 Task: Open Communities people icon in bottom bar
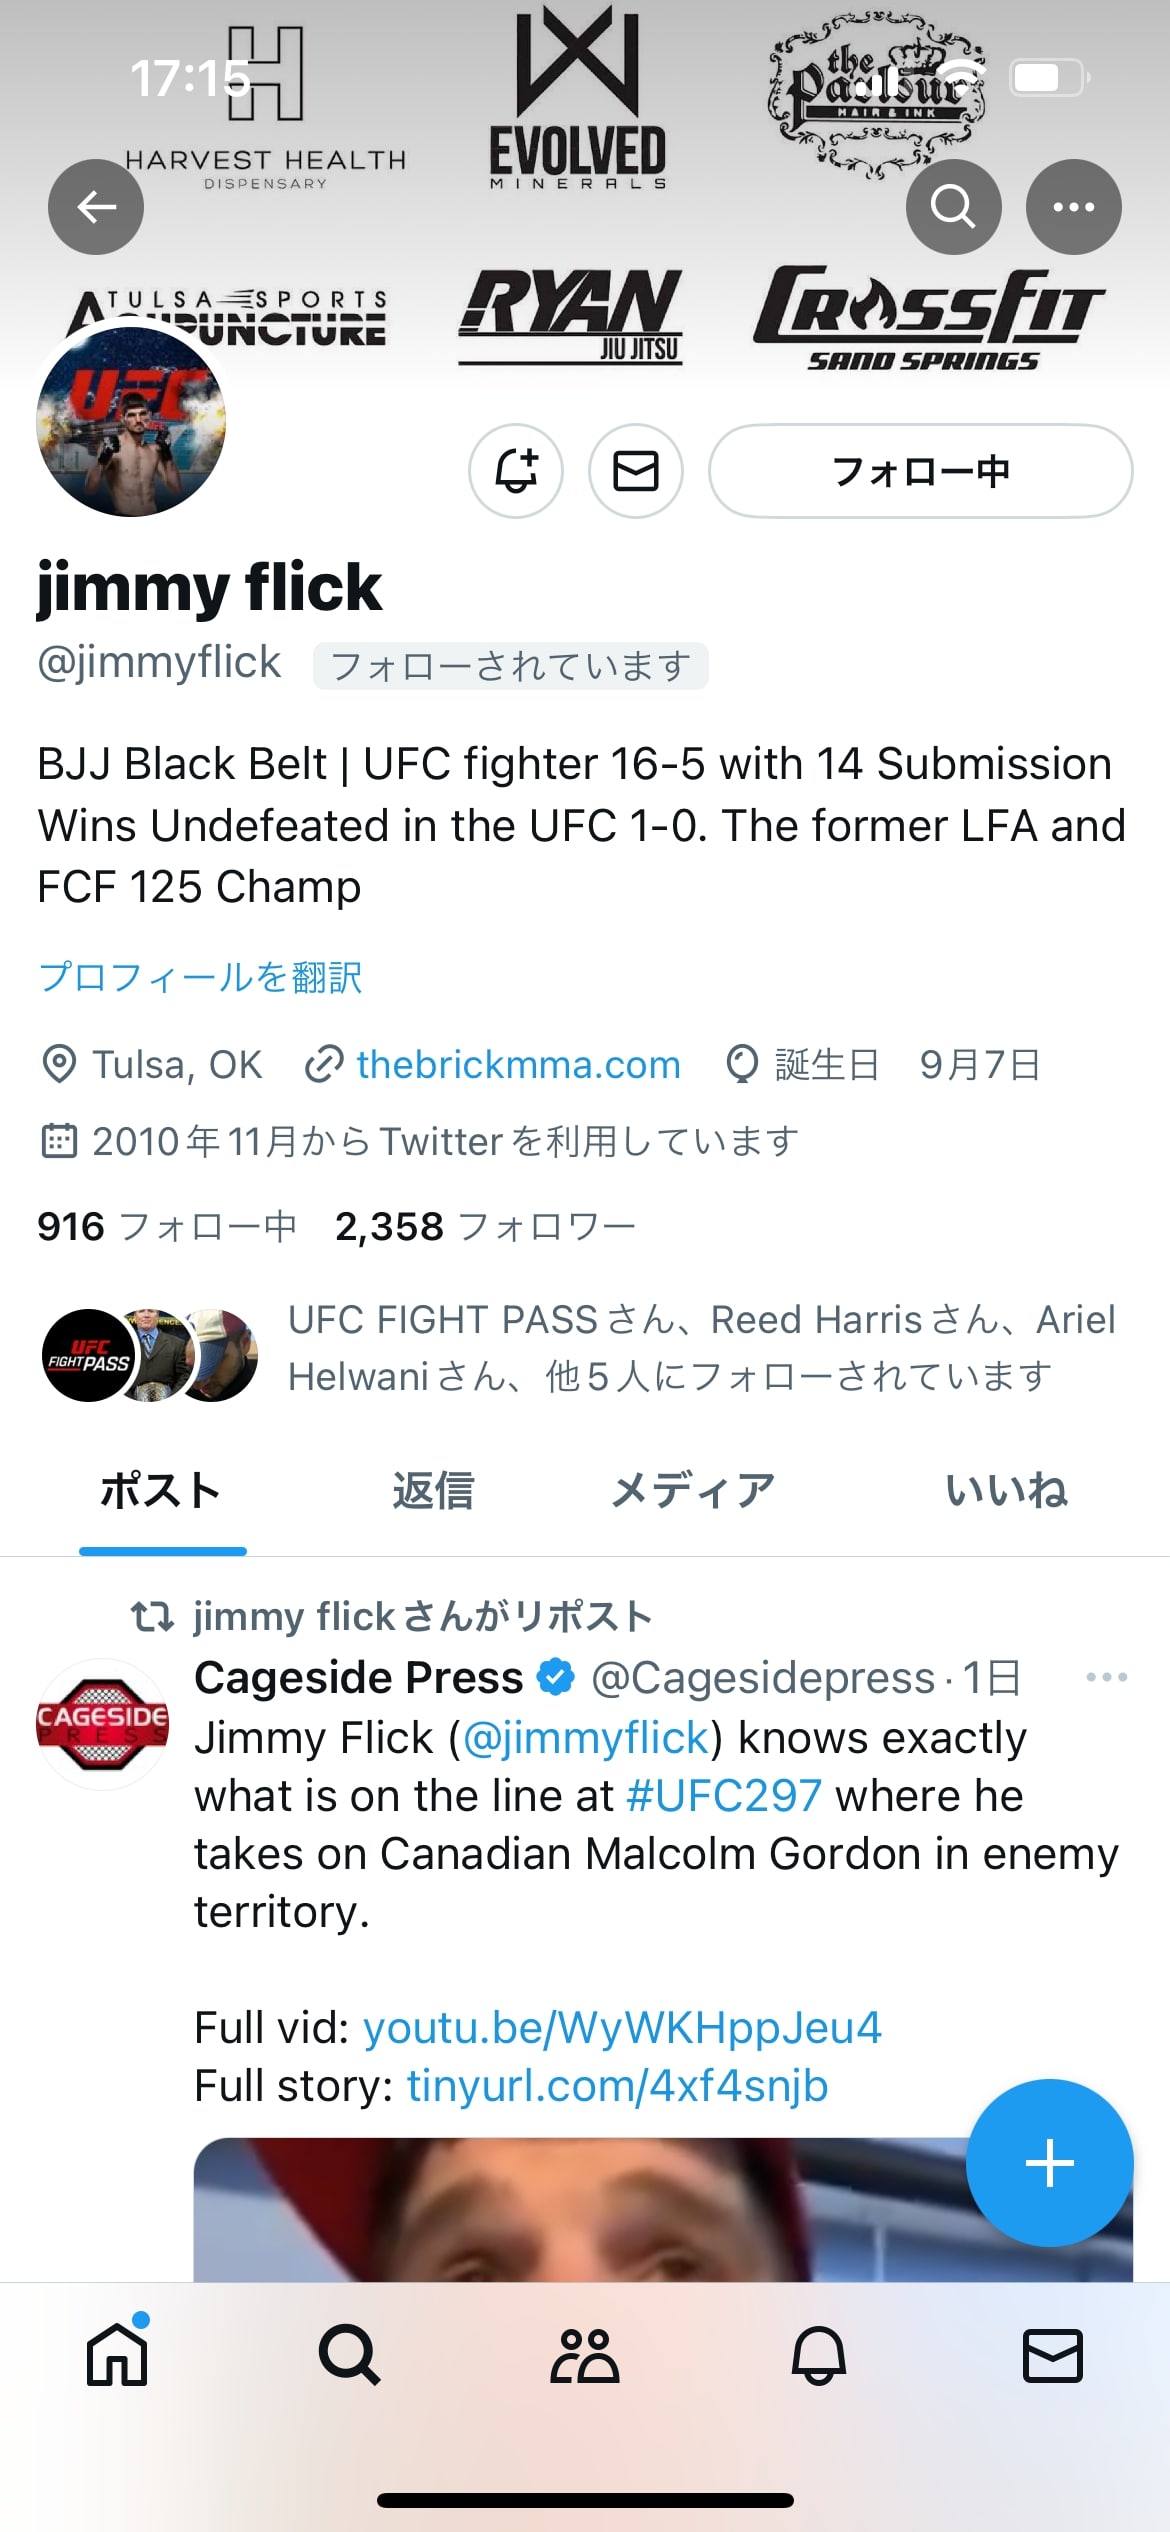(x=585, y=2355)
